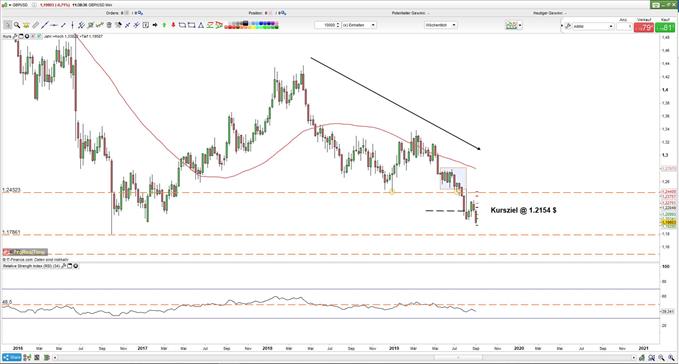Open RSI indicator wrench settings

click(64, 266)
